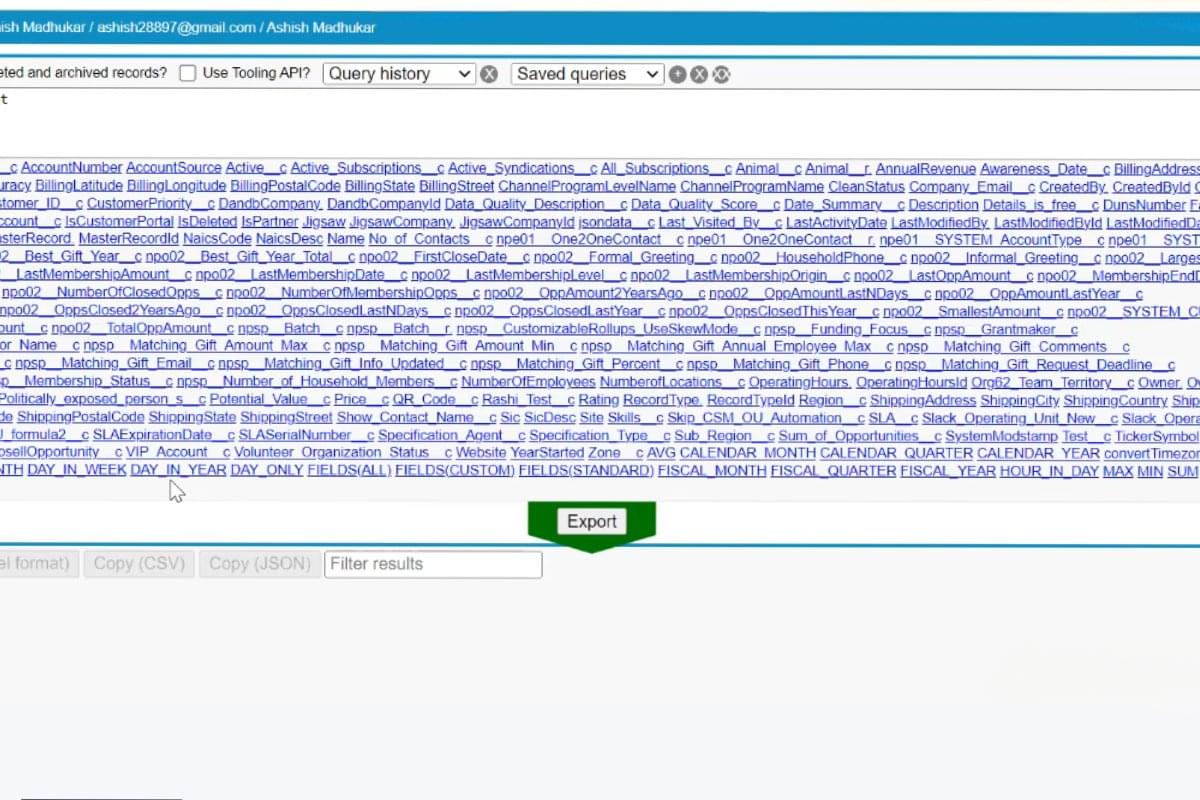Clear query history with the X icon
Image resolution: width=1200 pixels, height=800 pixels.
pyautogui.click(x=488, y=74)
